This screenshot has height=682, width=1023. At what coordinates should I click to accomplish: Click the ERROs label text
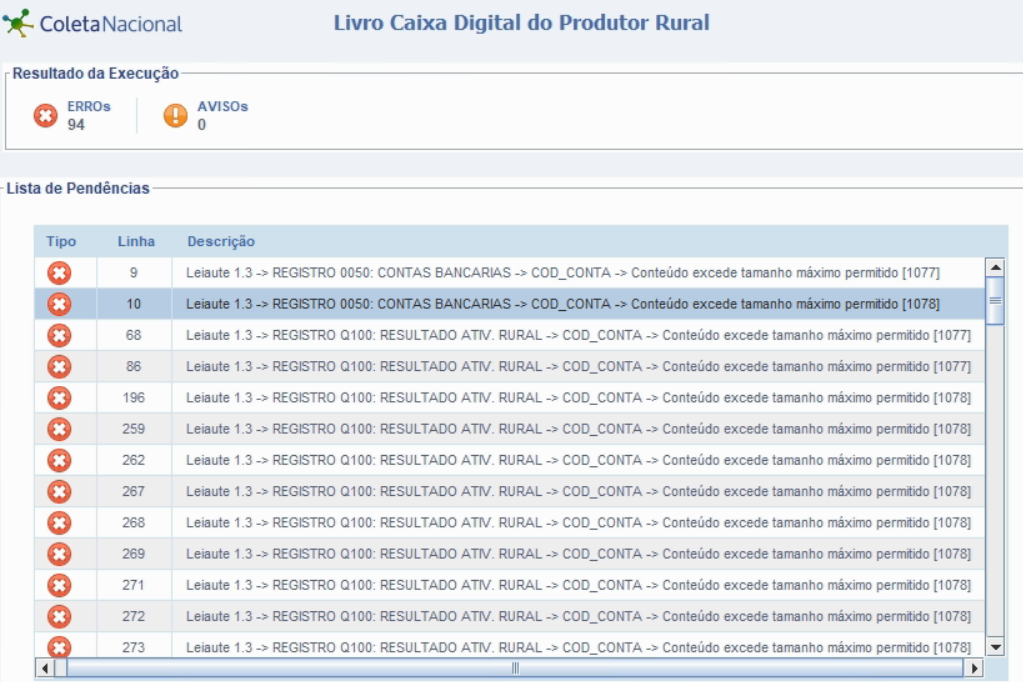click(89, 106)
